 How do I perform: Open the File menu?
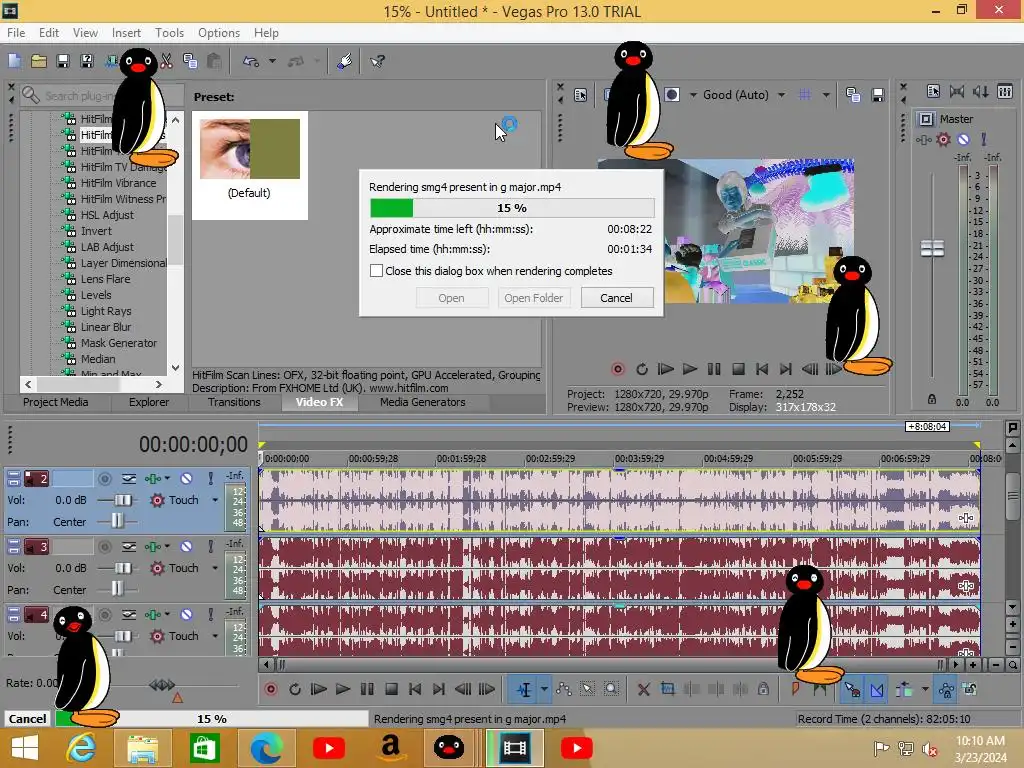tap(16, 33)
